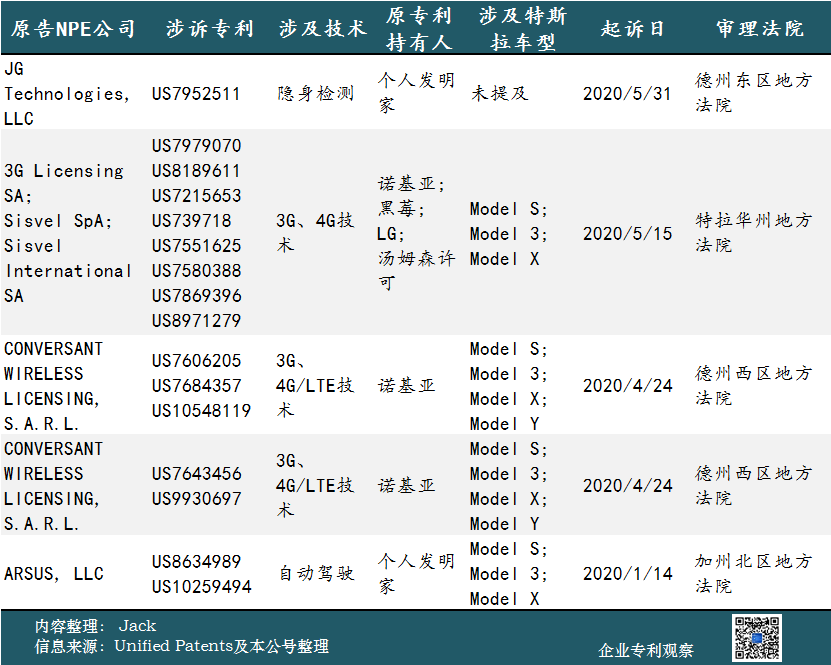Select column header 原专利持有人
The width and height of the screenshot is (831, 665).
click(419, 29)
